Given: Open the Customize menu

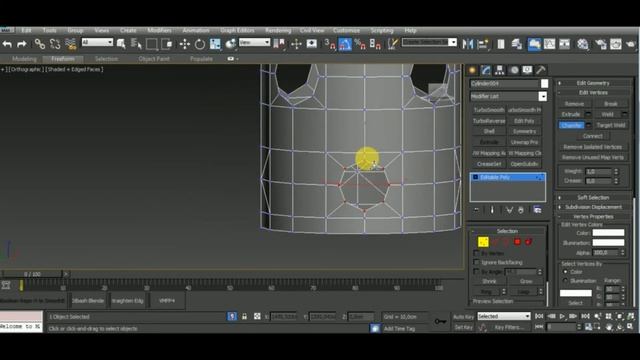Looking at the screenshot, I should [346, 31].
